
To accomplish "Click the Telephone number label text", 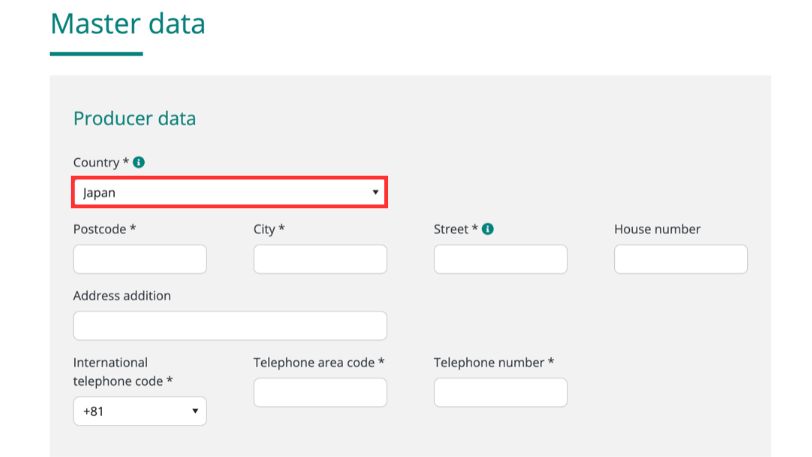I will (493, 362).
